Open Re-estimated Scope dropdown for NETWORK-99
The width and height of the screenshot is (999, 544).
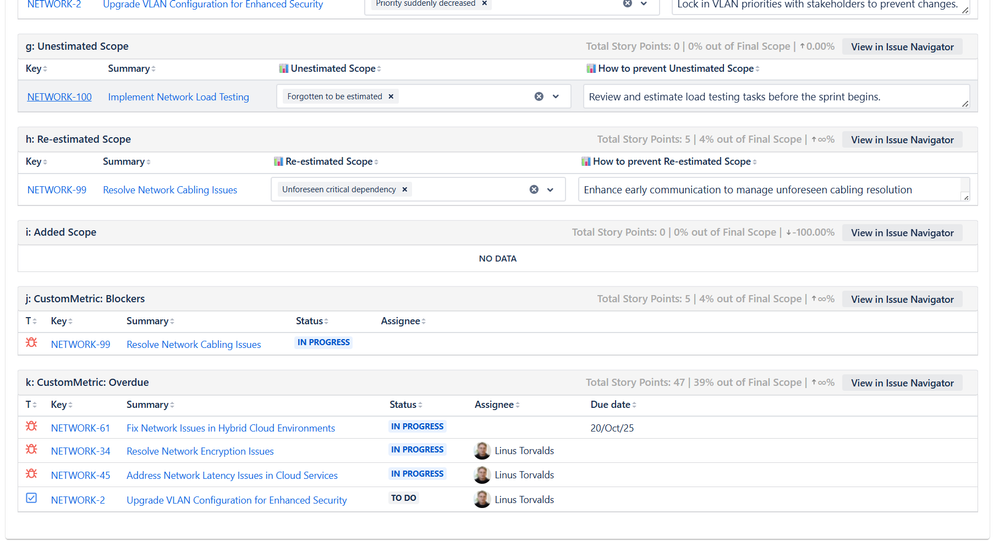point(550,190)
